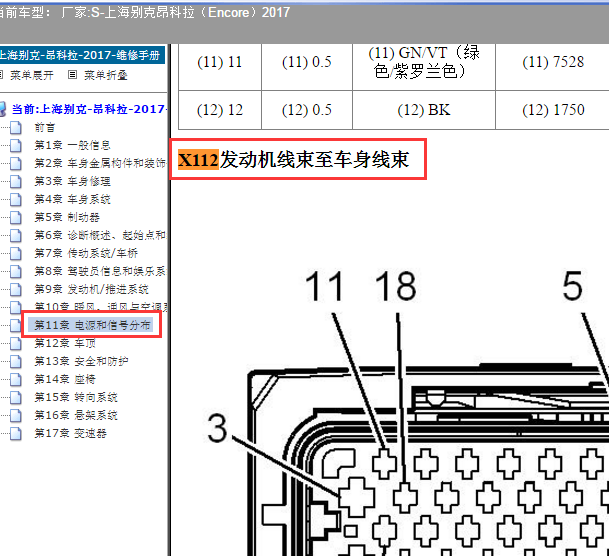Select 第7章 传动系统/车桥
Image resolution: width=609 pixels, height=556 pixels.
coord(86,253)
